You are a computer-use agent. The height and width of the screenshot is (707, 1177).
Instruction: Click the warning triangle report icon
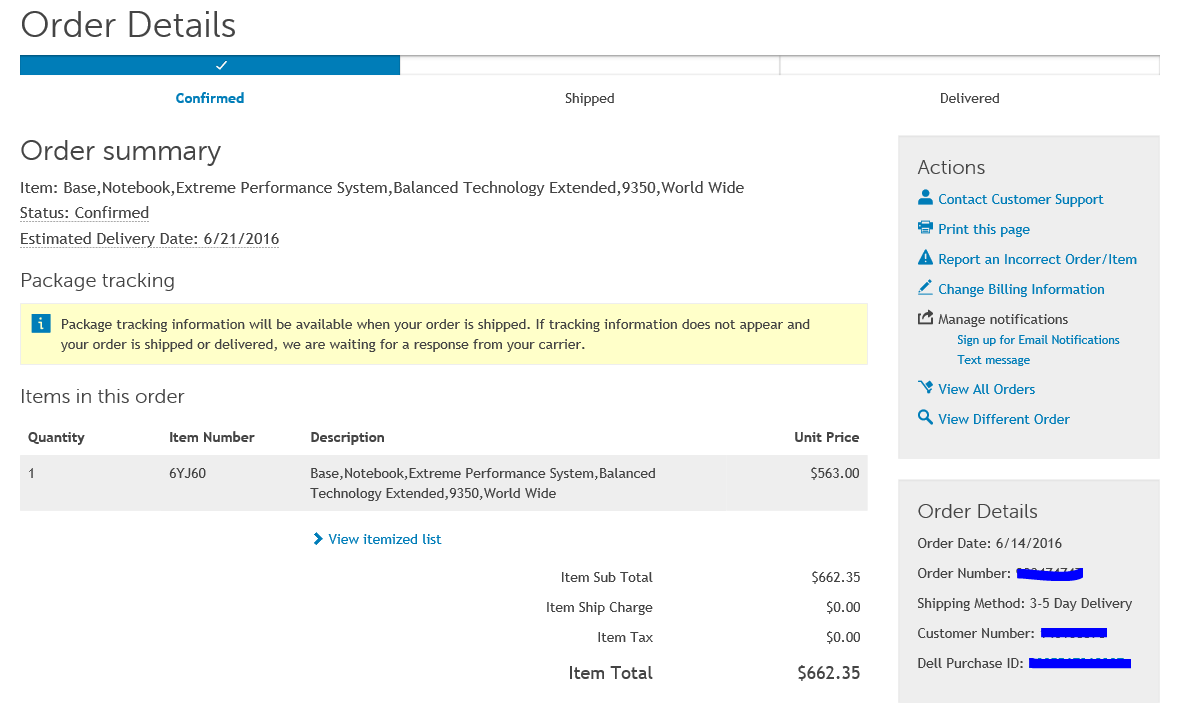(x=925, y=258)
